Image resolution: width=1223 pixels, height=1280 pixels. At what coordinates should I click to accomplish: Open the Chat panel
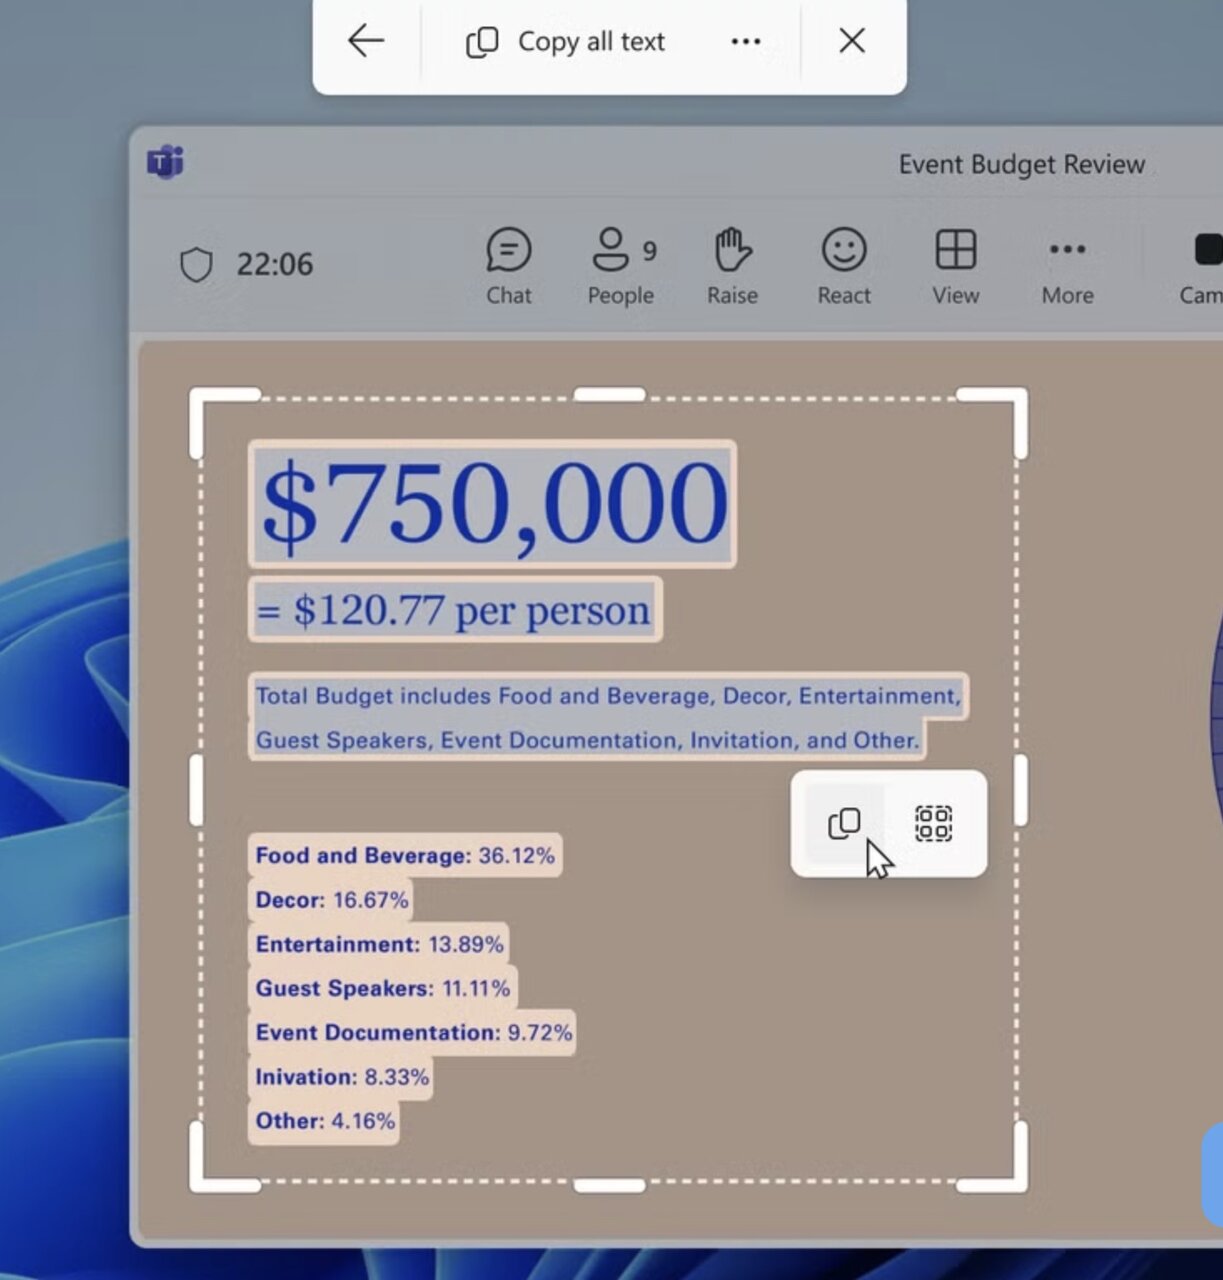click(509, 266)
